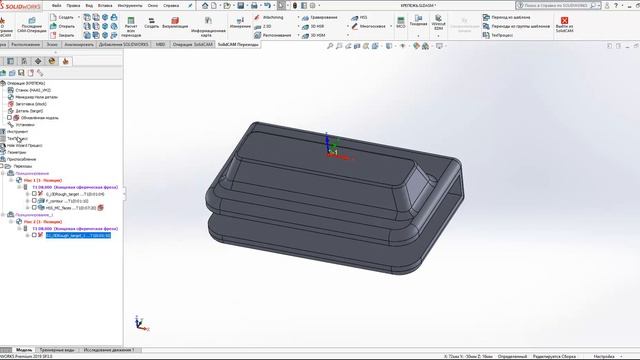
Task: Open the Правка menu
Action: (x=73, y=6)
